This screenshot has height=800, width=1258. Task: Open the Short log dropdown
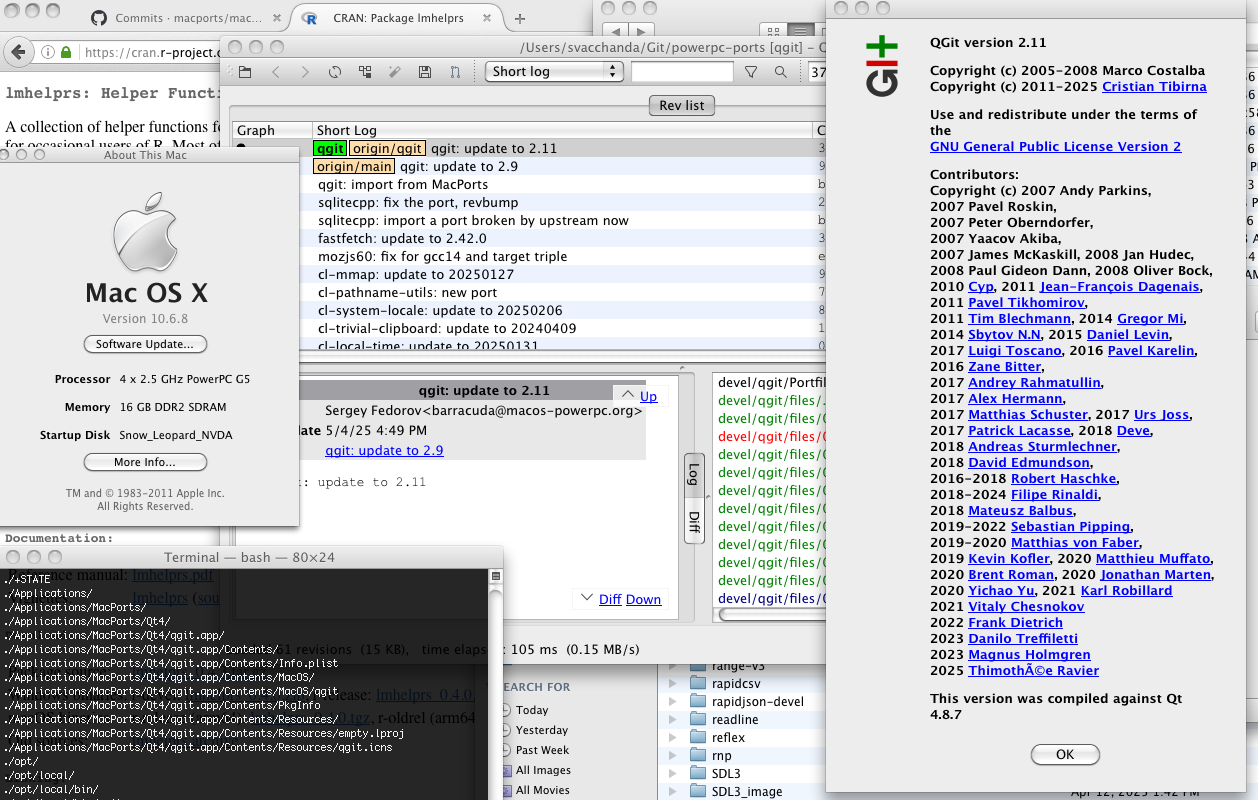554,71
